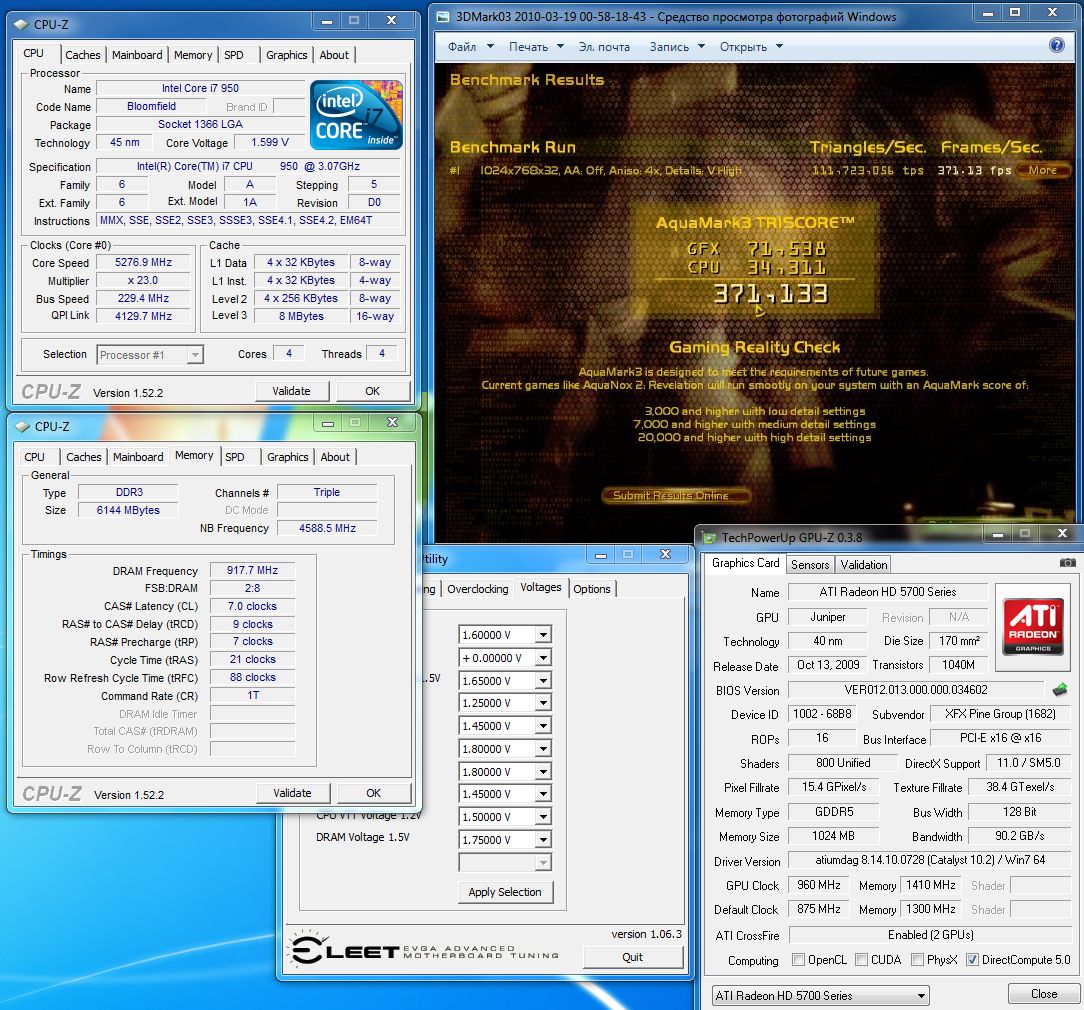The height and width of the screenshot is (1010, 1084).
Task: Click Apply Selection in EVGA utility
Action: click(505, 892)
